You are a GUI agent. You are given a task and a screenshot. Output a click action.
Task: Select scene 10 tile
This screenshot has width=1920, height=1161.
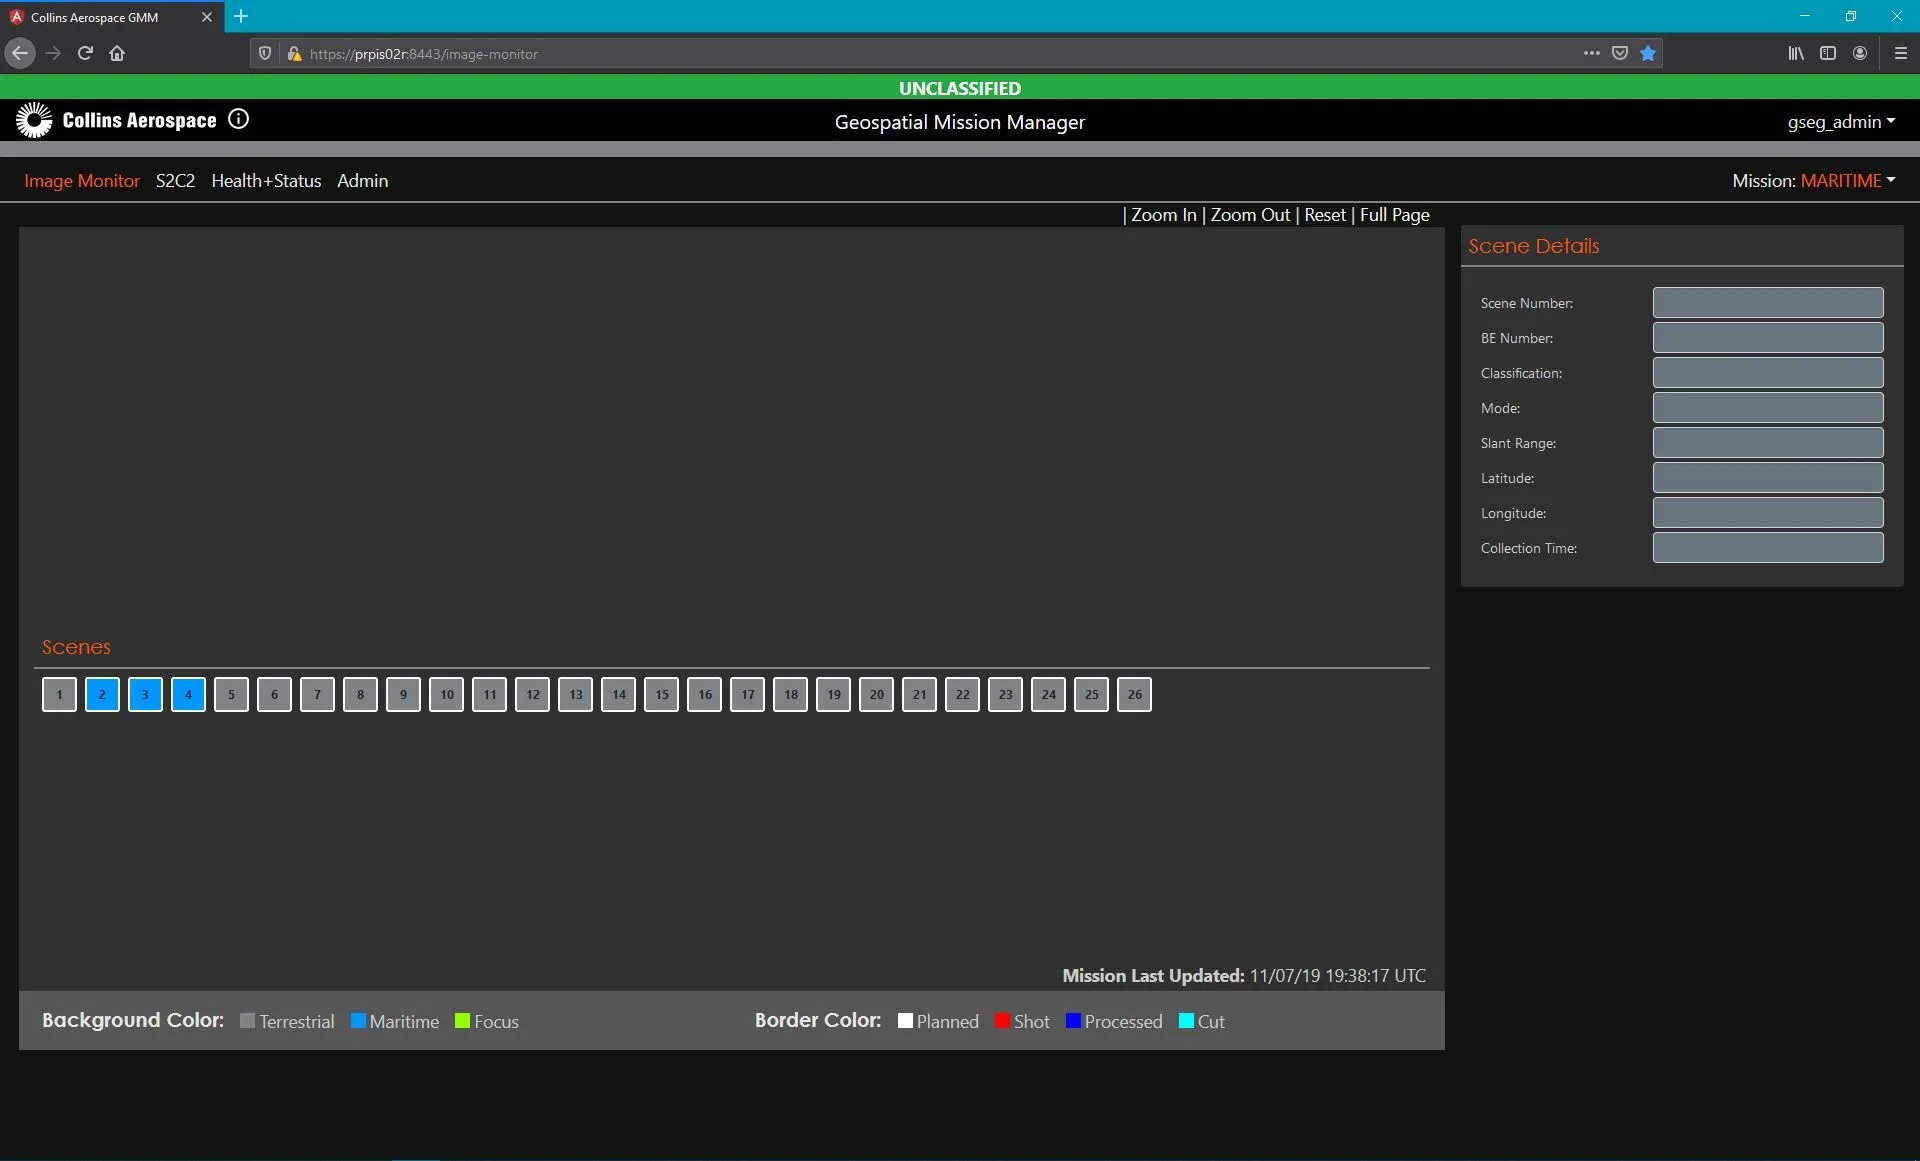click(446, 695)
